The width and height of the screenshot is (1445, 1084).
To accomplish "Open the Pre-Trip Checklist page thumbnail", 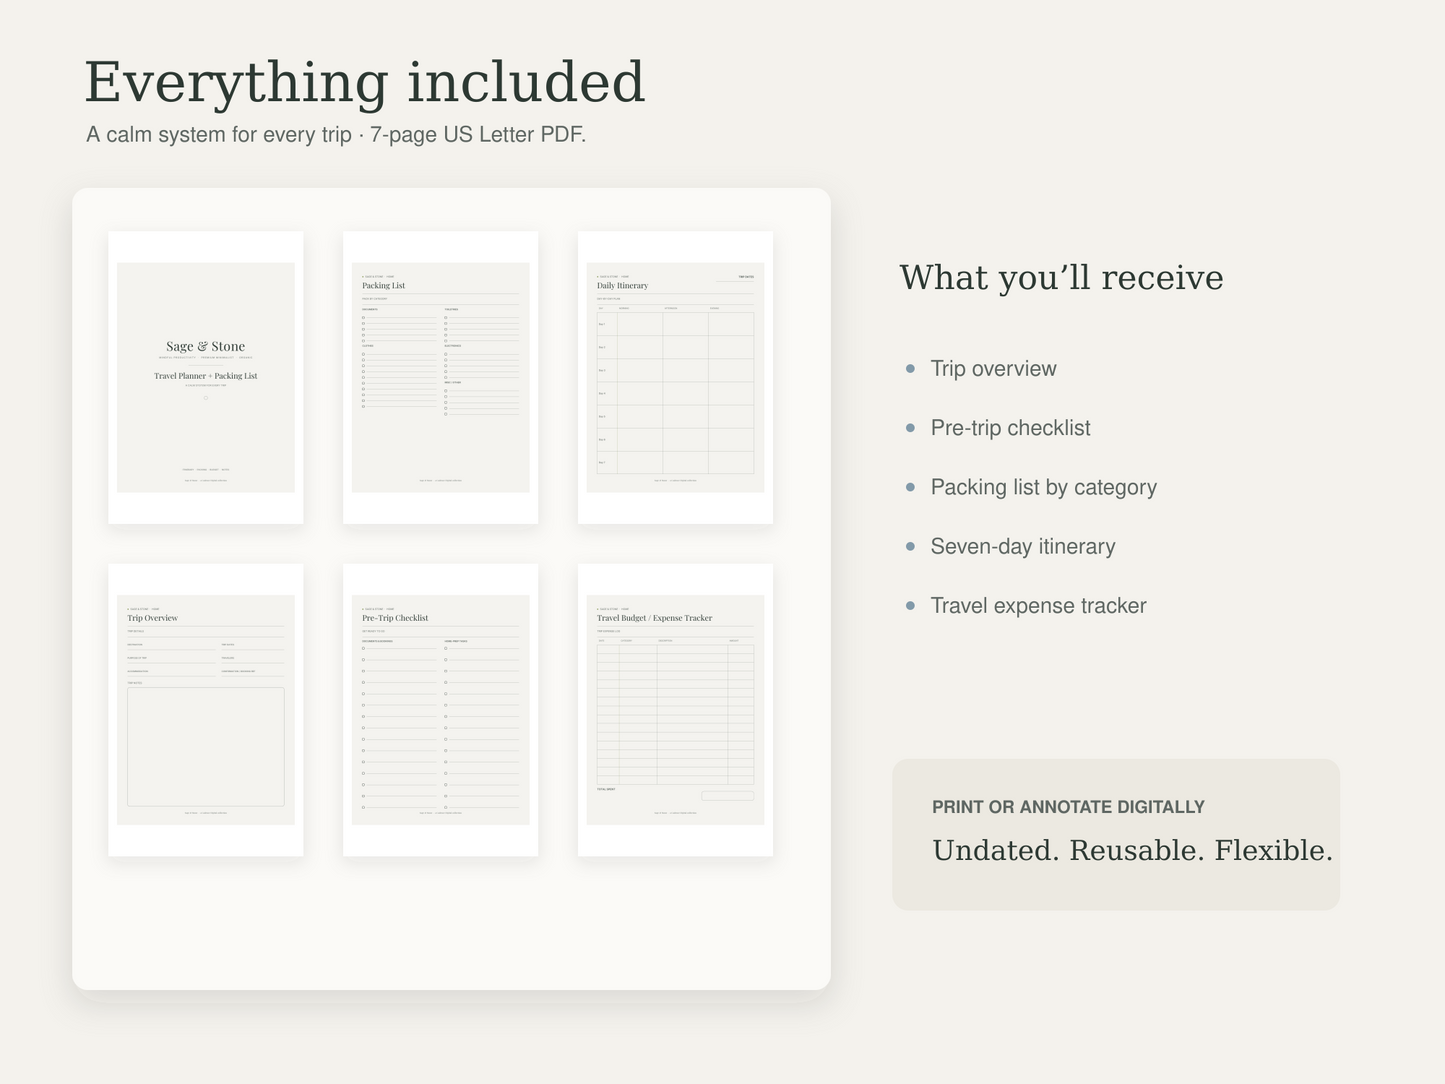I will coord(440,710).
